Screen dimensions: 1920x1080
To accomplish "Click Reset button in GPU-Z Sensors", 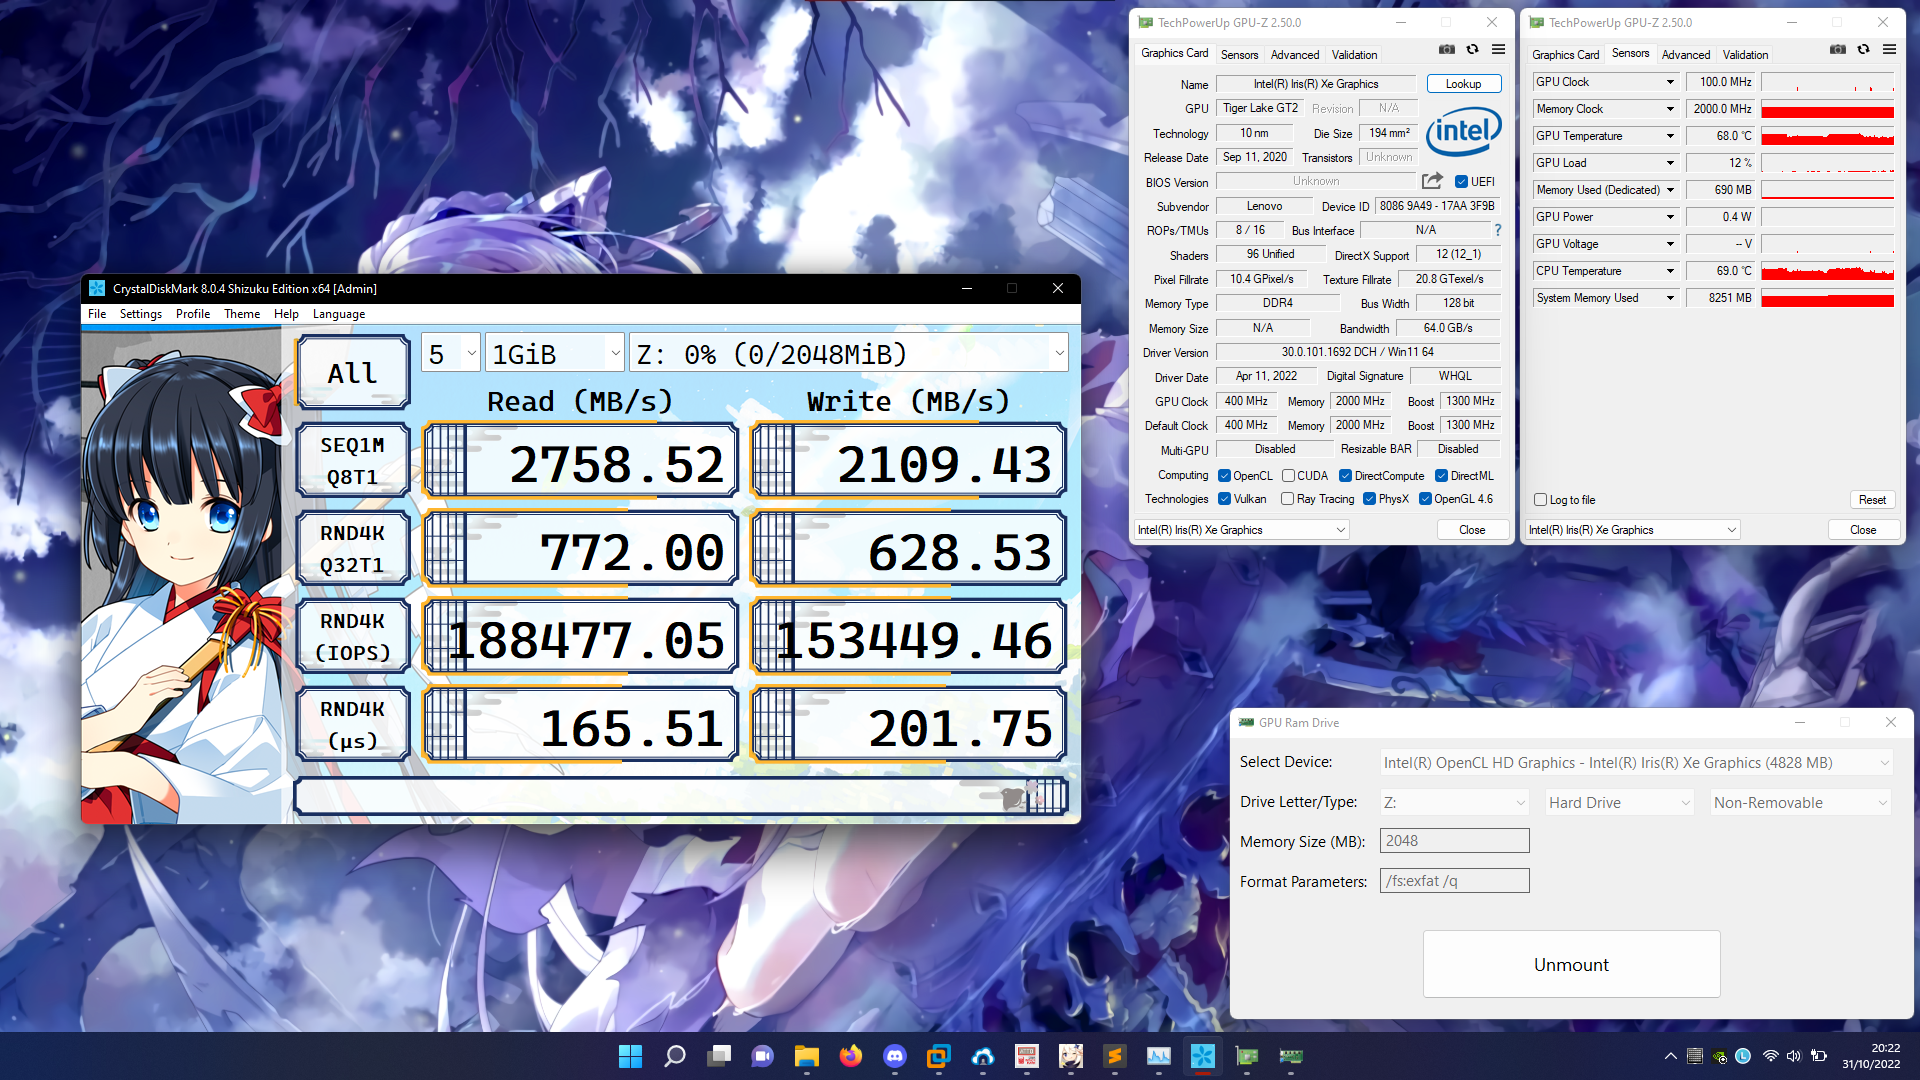I will (1872, 500).
